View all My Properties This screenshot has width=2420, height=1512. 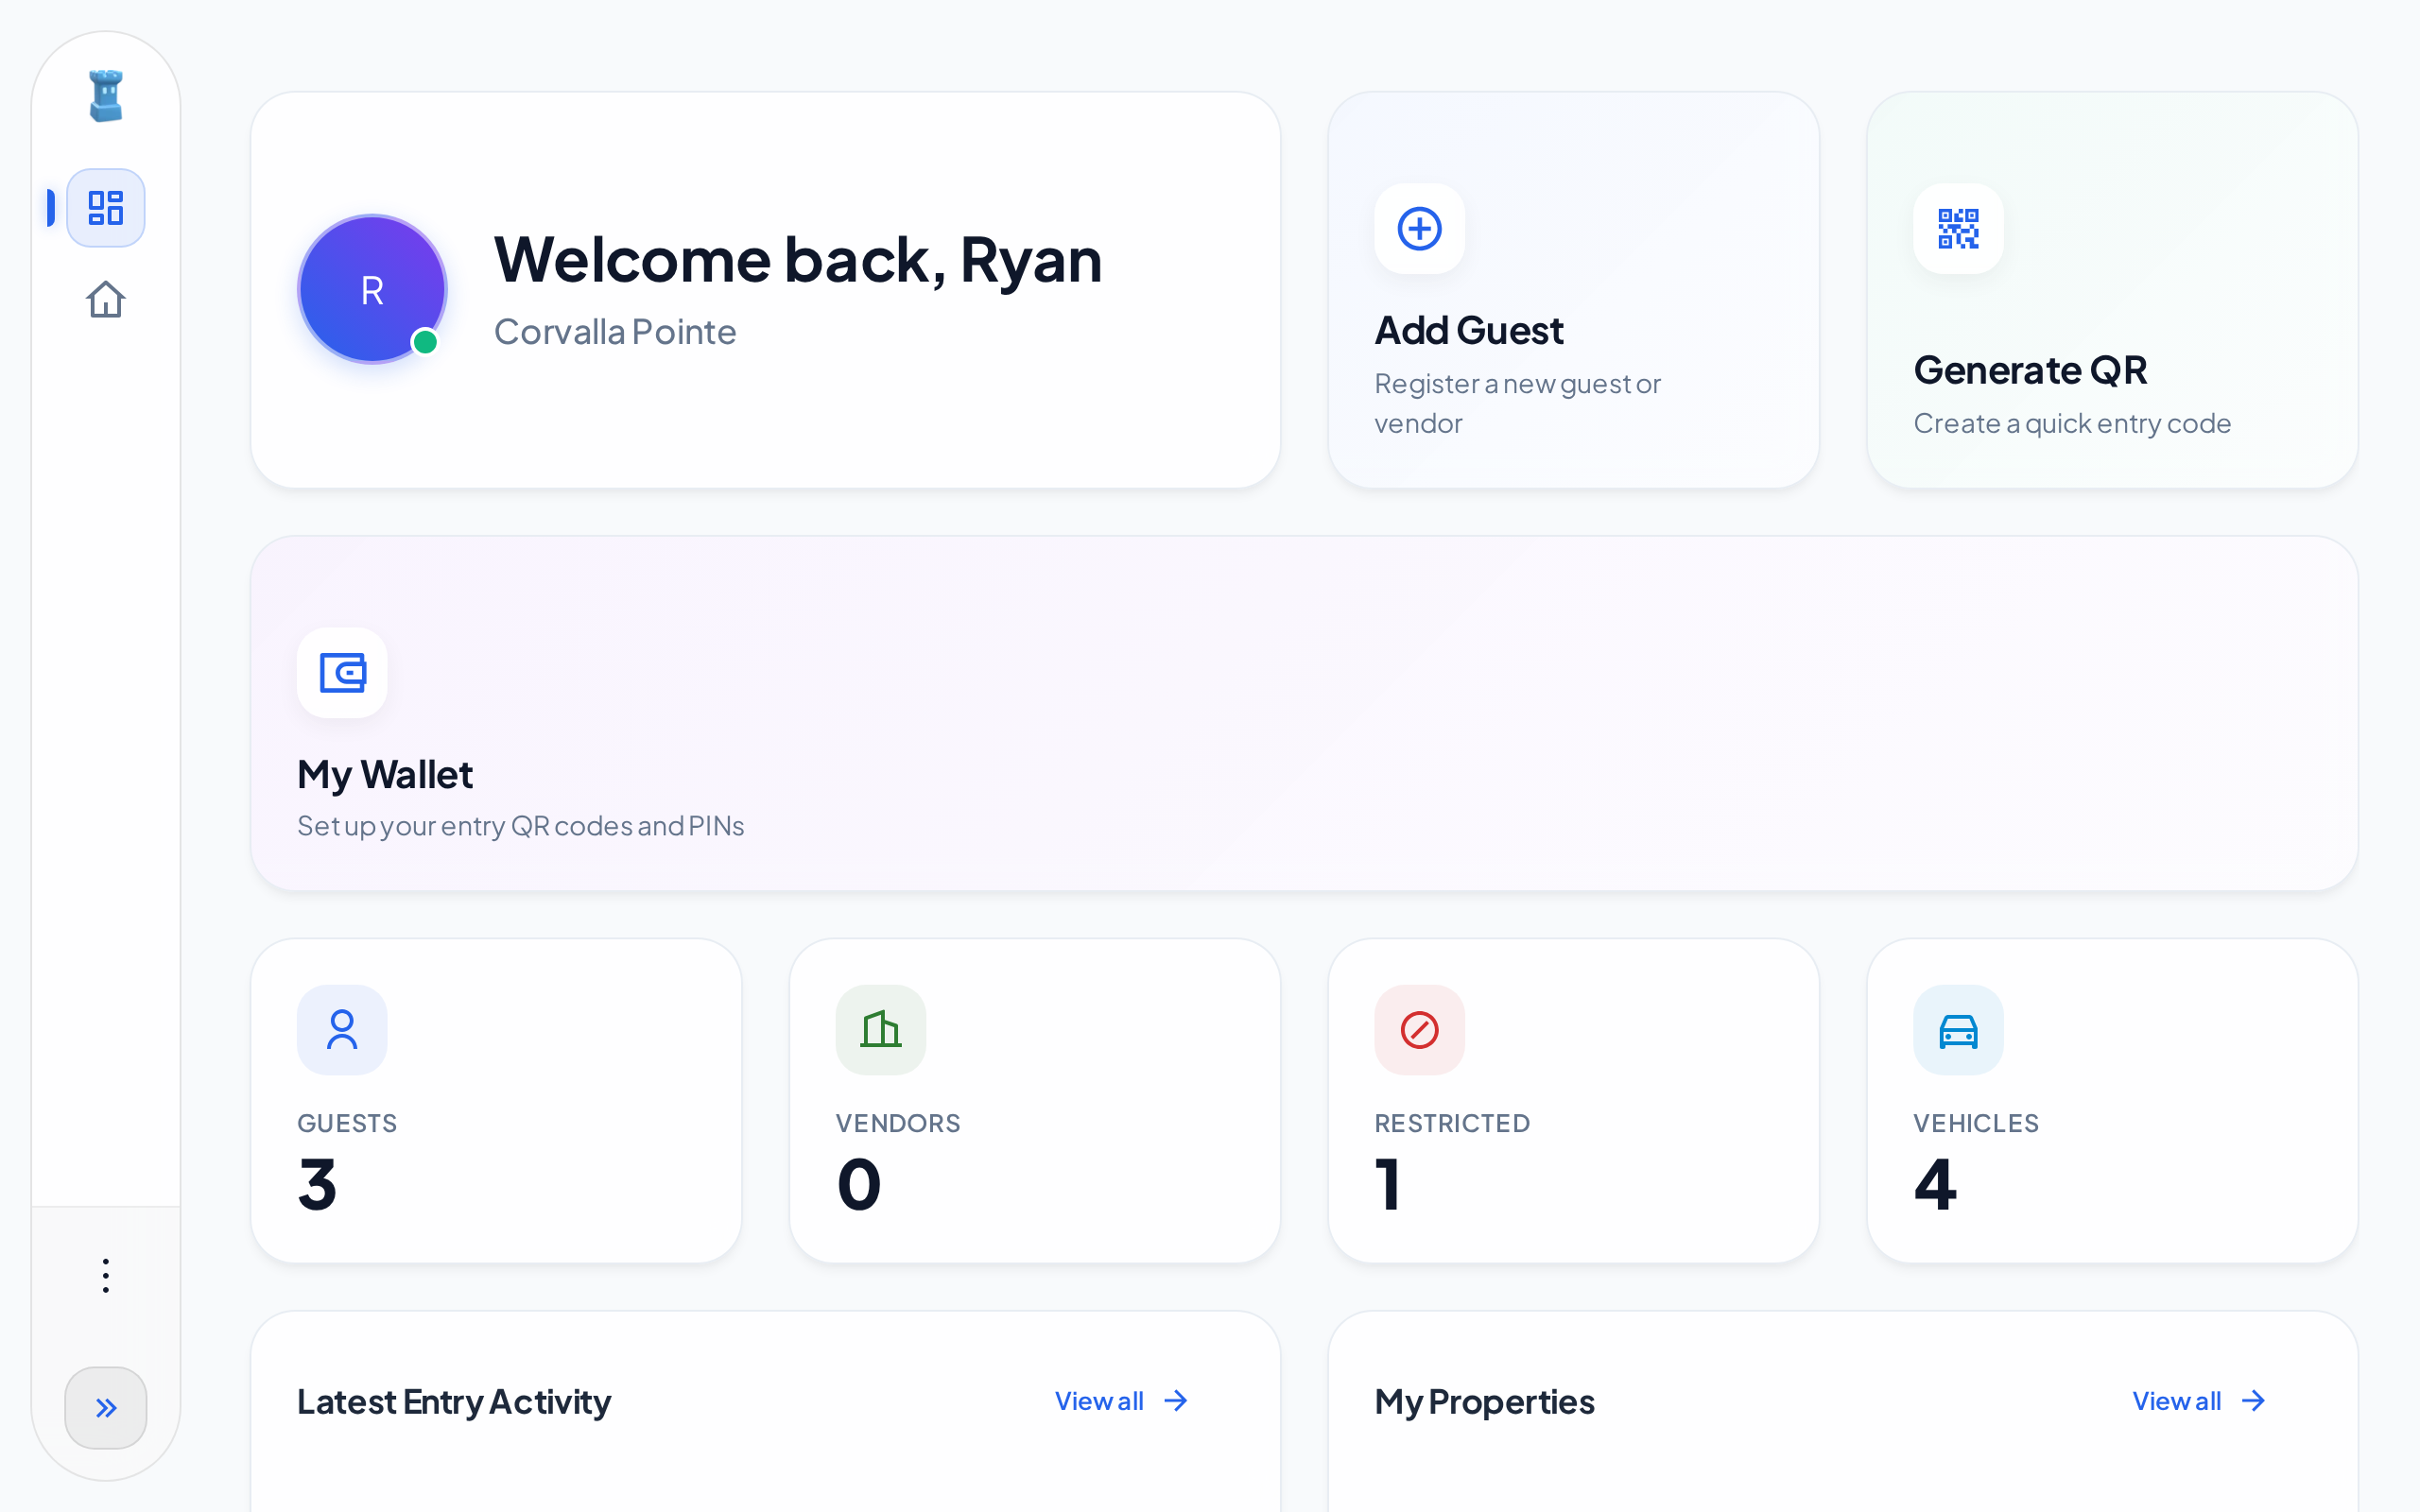click(2176, 1400)
